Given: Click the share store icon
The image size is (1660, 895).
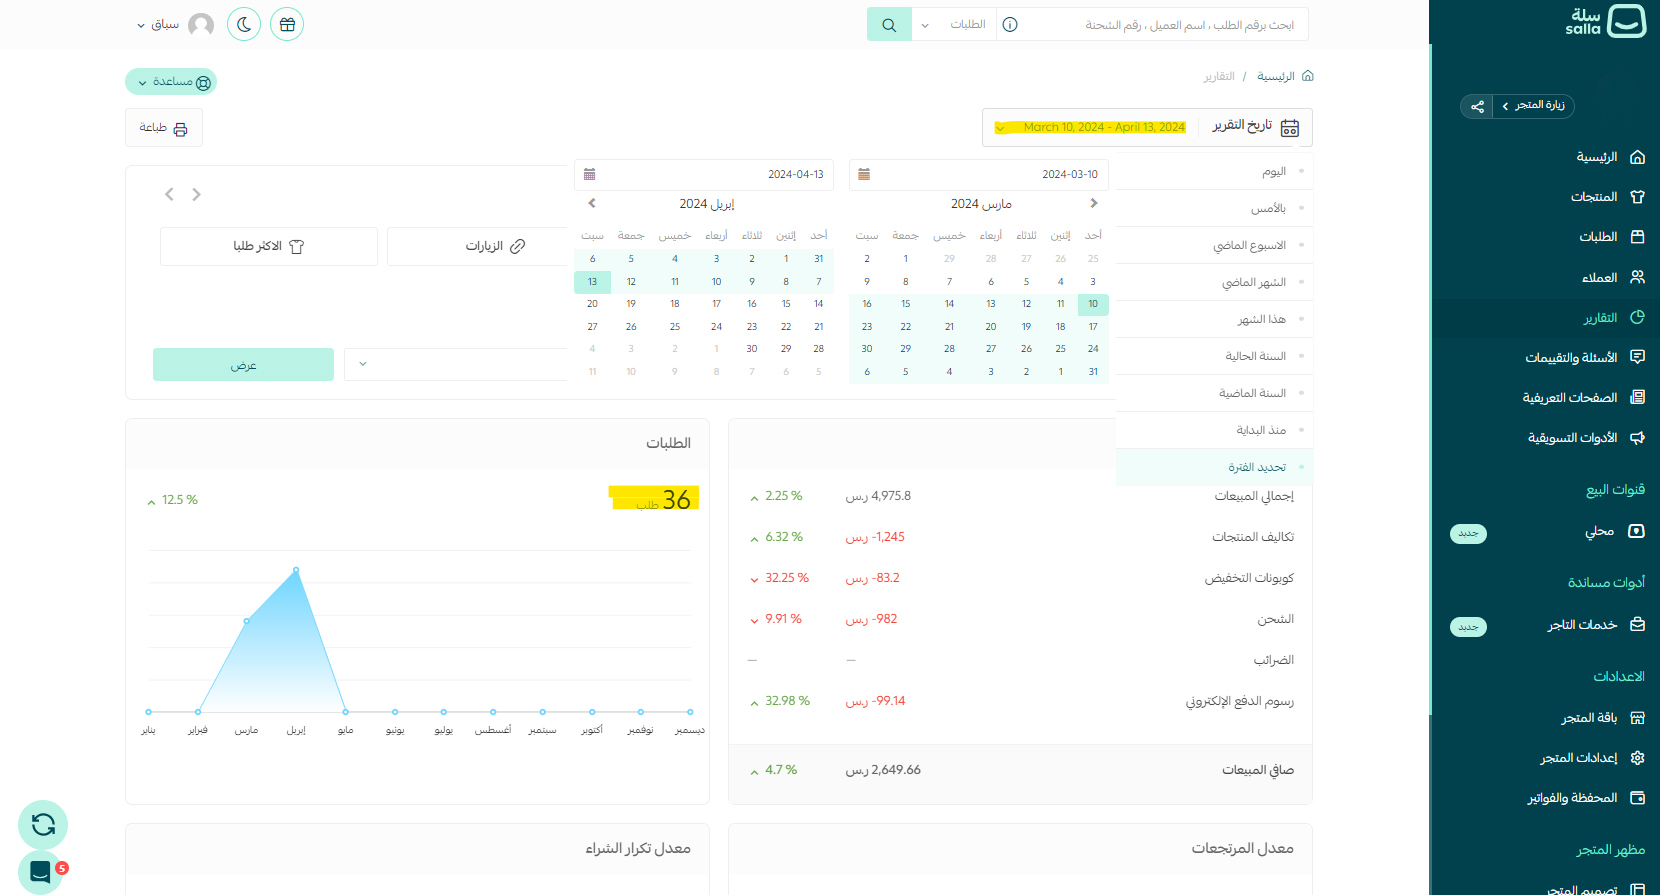Looking at the screenshot, I should [1477, 106].
